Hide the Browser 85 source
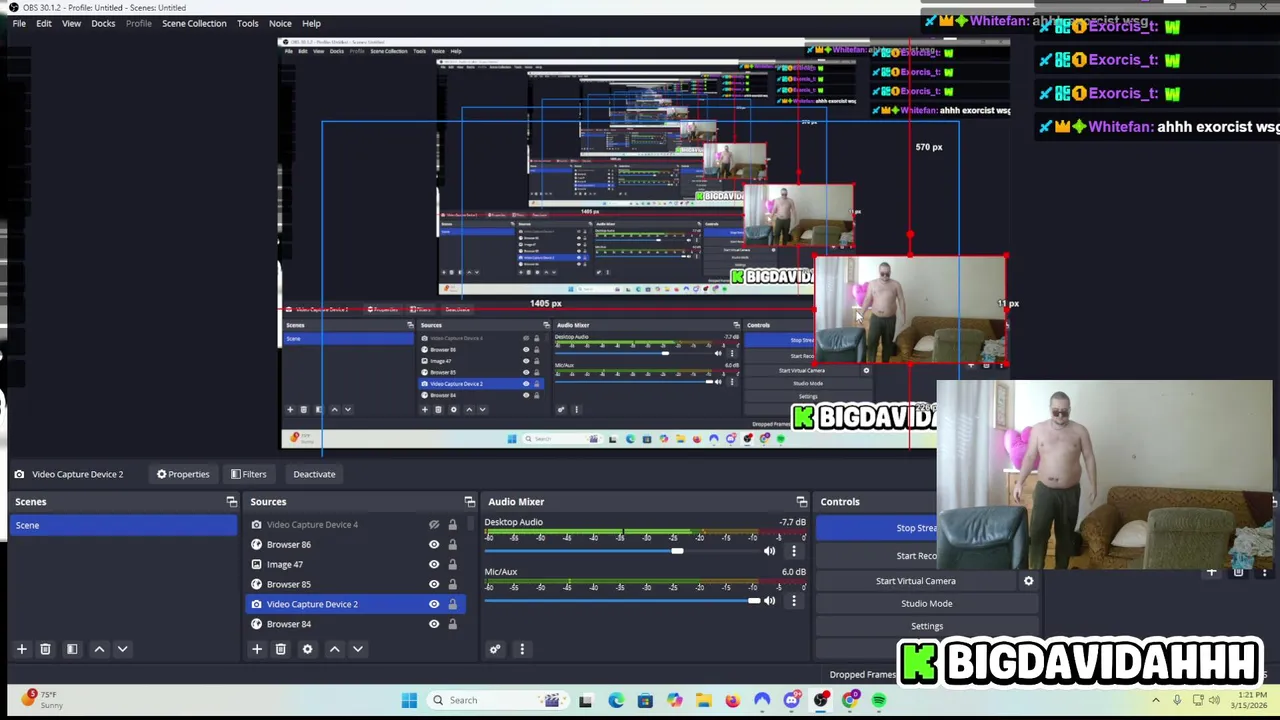This screenshot has width=1280, height=720. coord(434,584)
